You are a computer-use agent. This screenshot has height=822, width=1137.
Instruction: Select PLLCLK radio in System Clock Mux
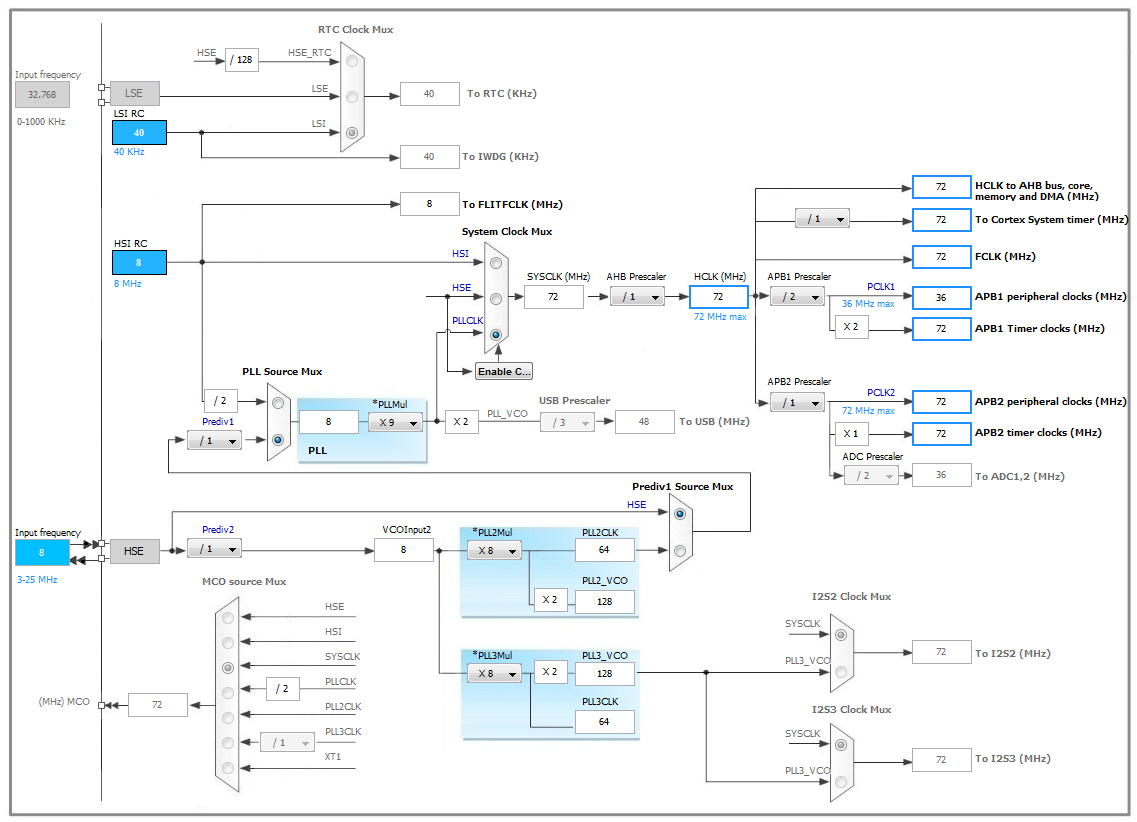[x=496, y=335]
